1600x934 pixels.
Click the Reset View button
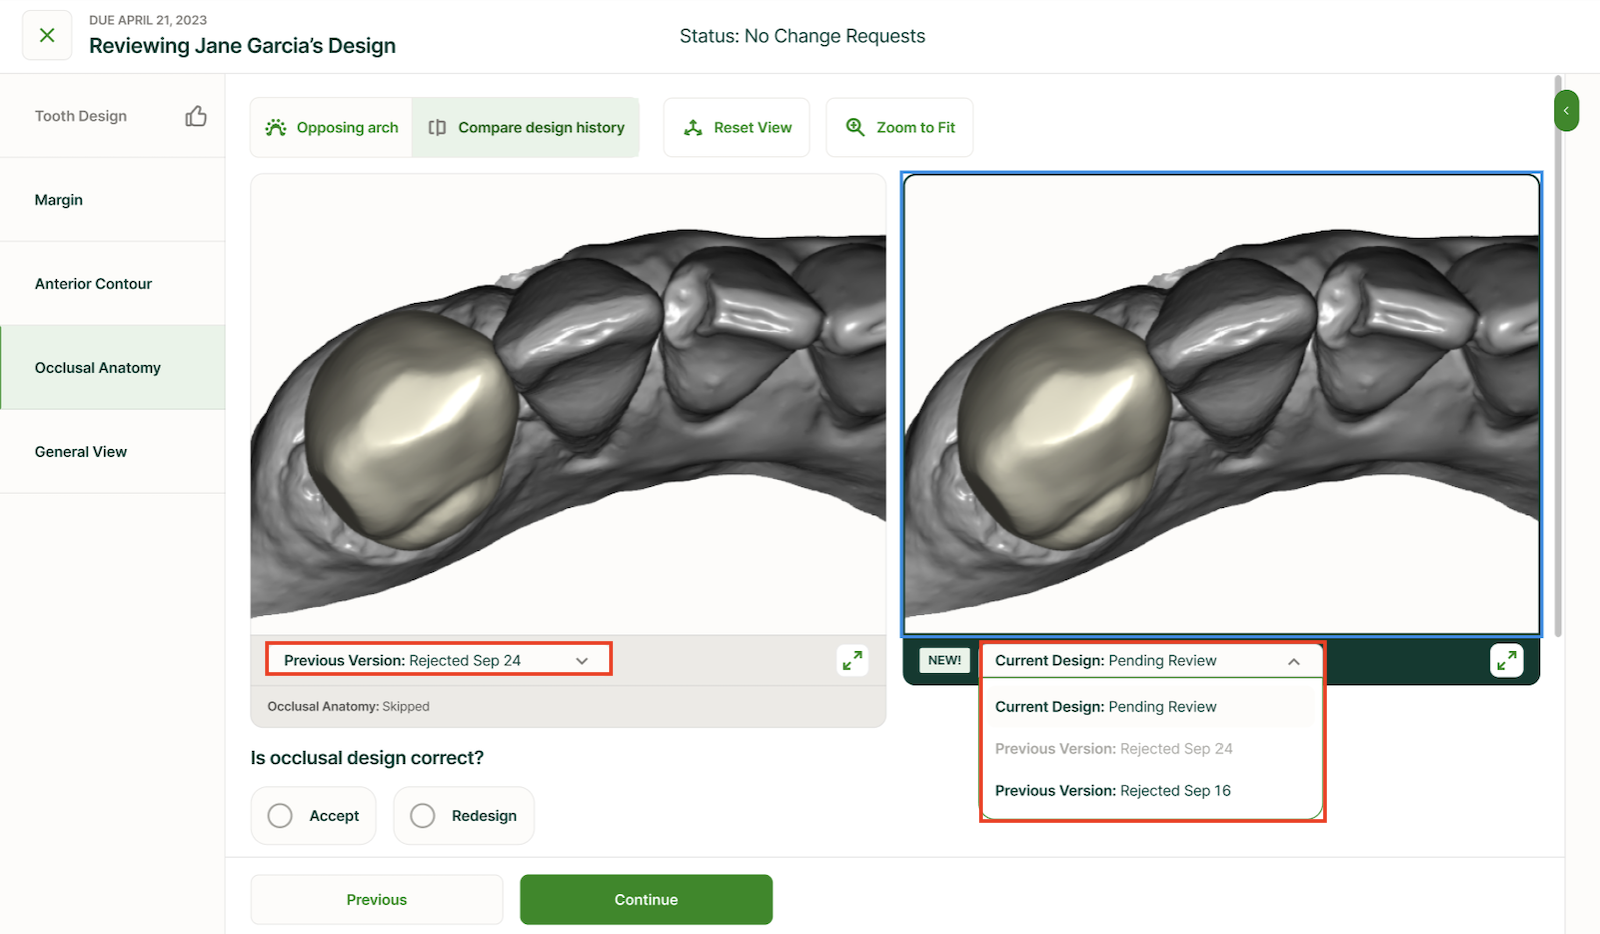tap(737, 128)
